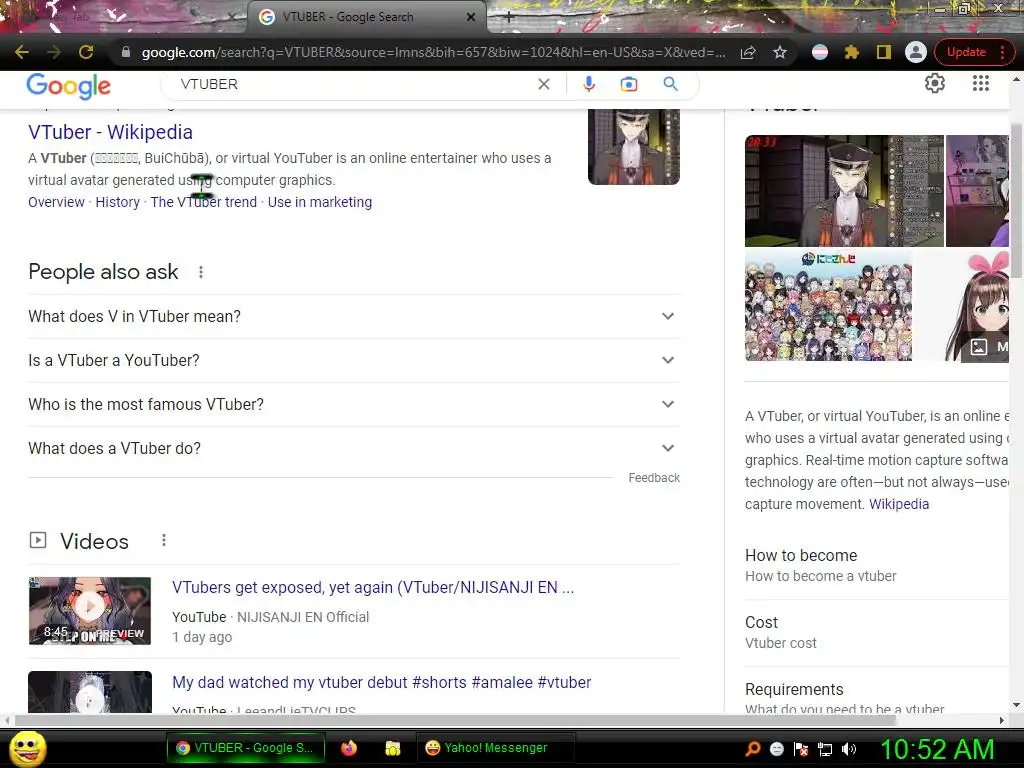Close the VTUBER Google Search tab

tap(471, 17)
